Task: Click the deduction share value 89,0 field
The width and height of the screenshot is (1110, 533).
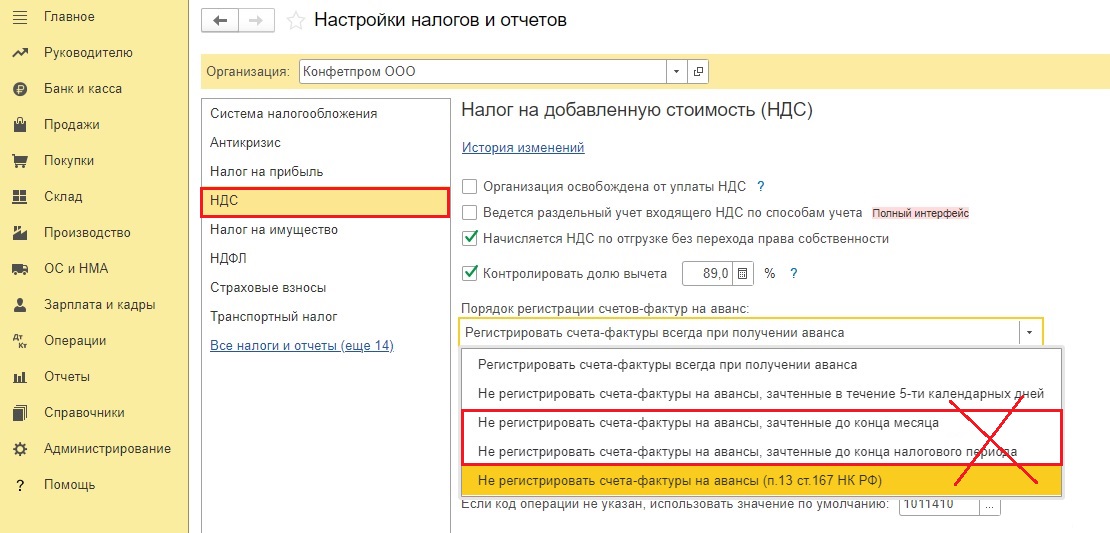Action: 708,273
